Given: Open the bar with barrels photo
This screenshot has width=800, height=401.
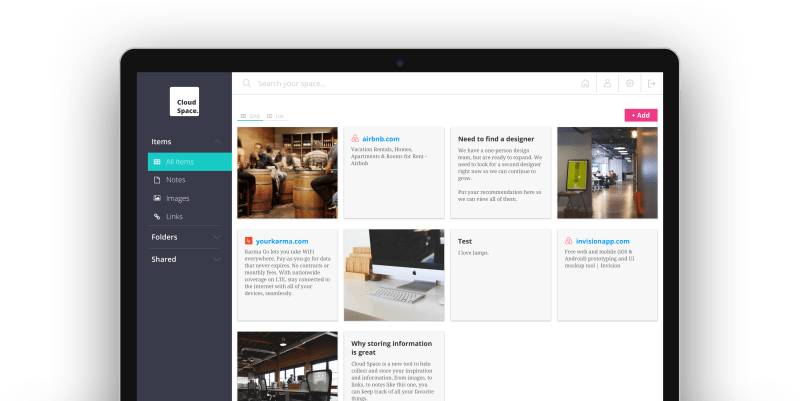Looking at the screenshot, I should [x=287, y=172].
